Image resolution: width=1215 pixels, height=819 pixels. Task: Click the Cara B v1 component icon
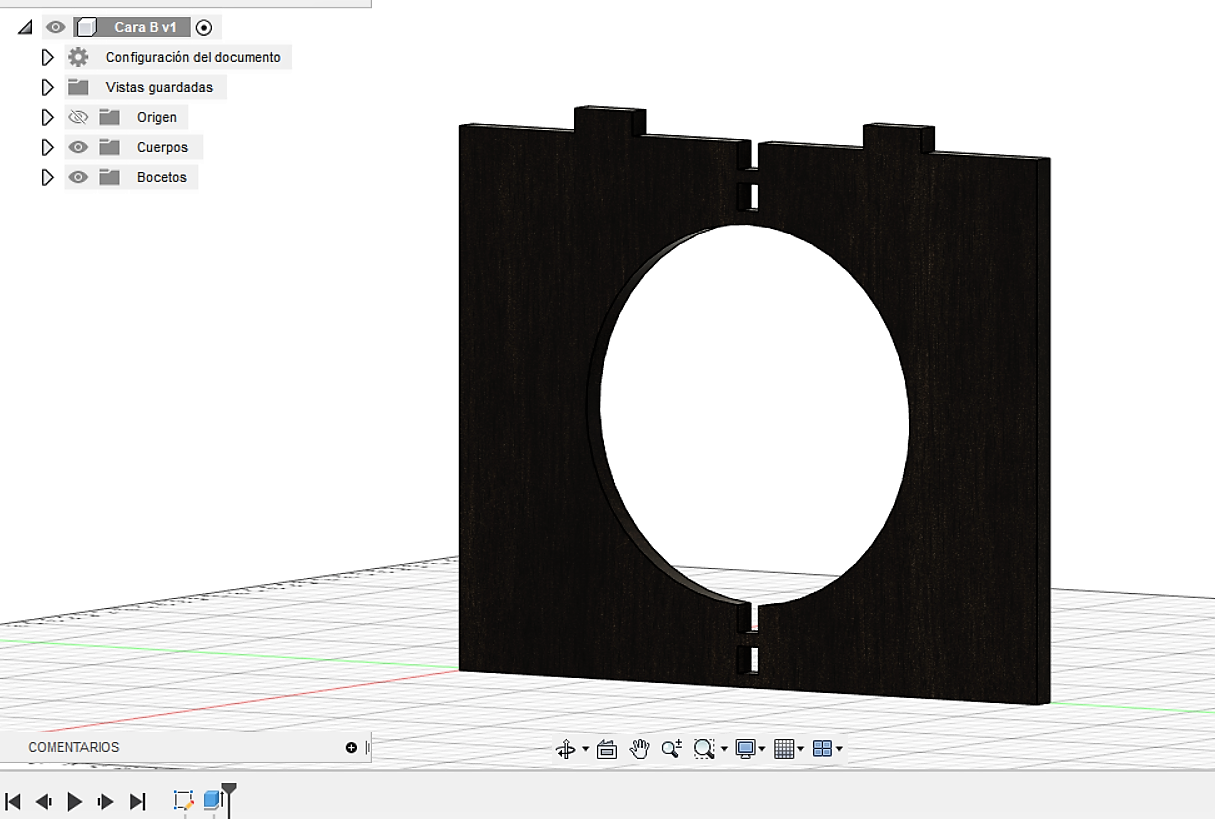pyautogui.click(x=87, y=28)
